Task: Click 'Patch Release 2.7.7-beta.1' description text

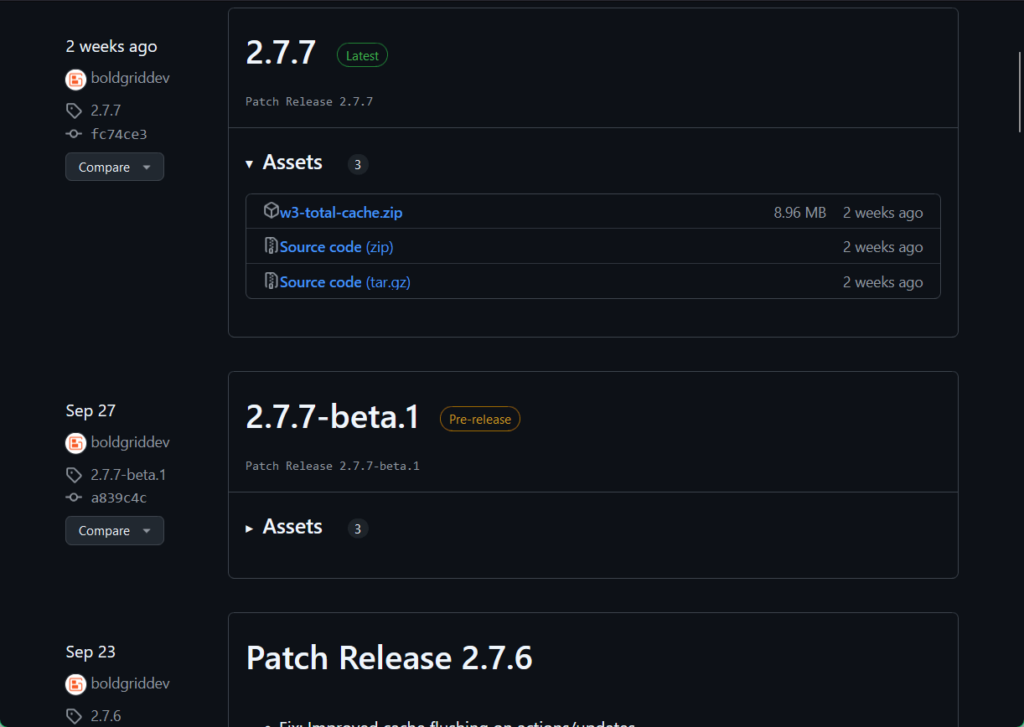Action: [332, 466]
